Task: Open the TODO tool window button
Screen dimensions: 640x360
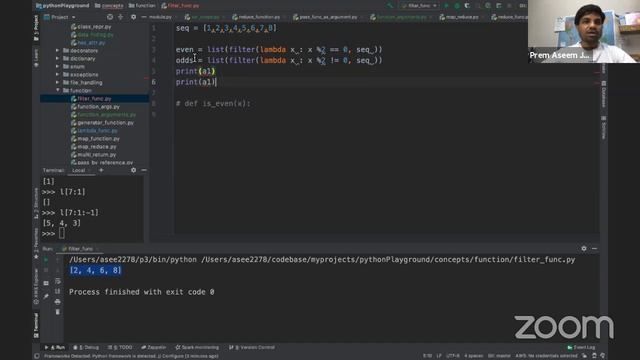Action: coord(120,347)
